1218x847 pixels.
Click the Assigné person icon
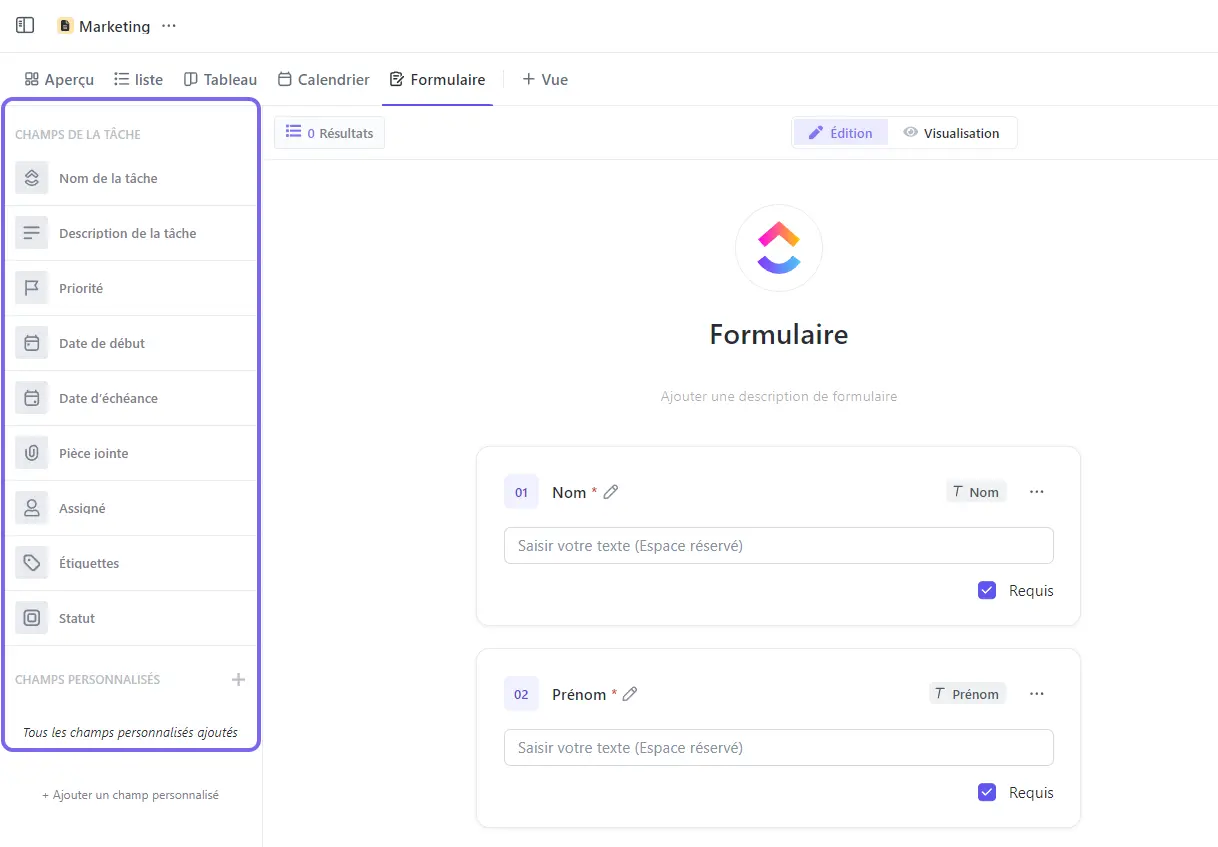click(32, 508)
